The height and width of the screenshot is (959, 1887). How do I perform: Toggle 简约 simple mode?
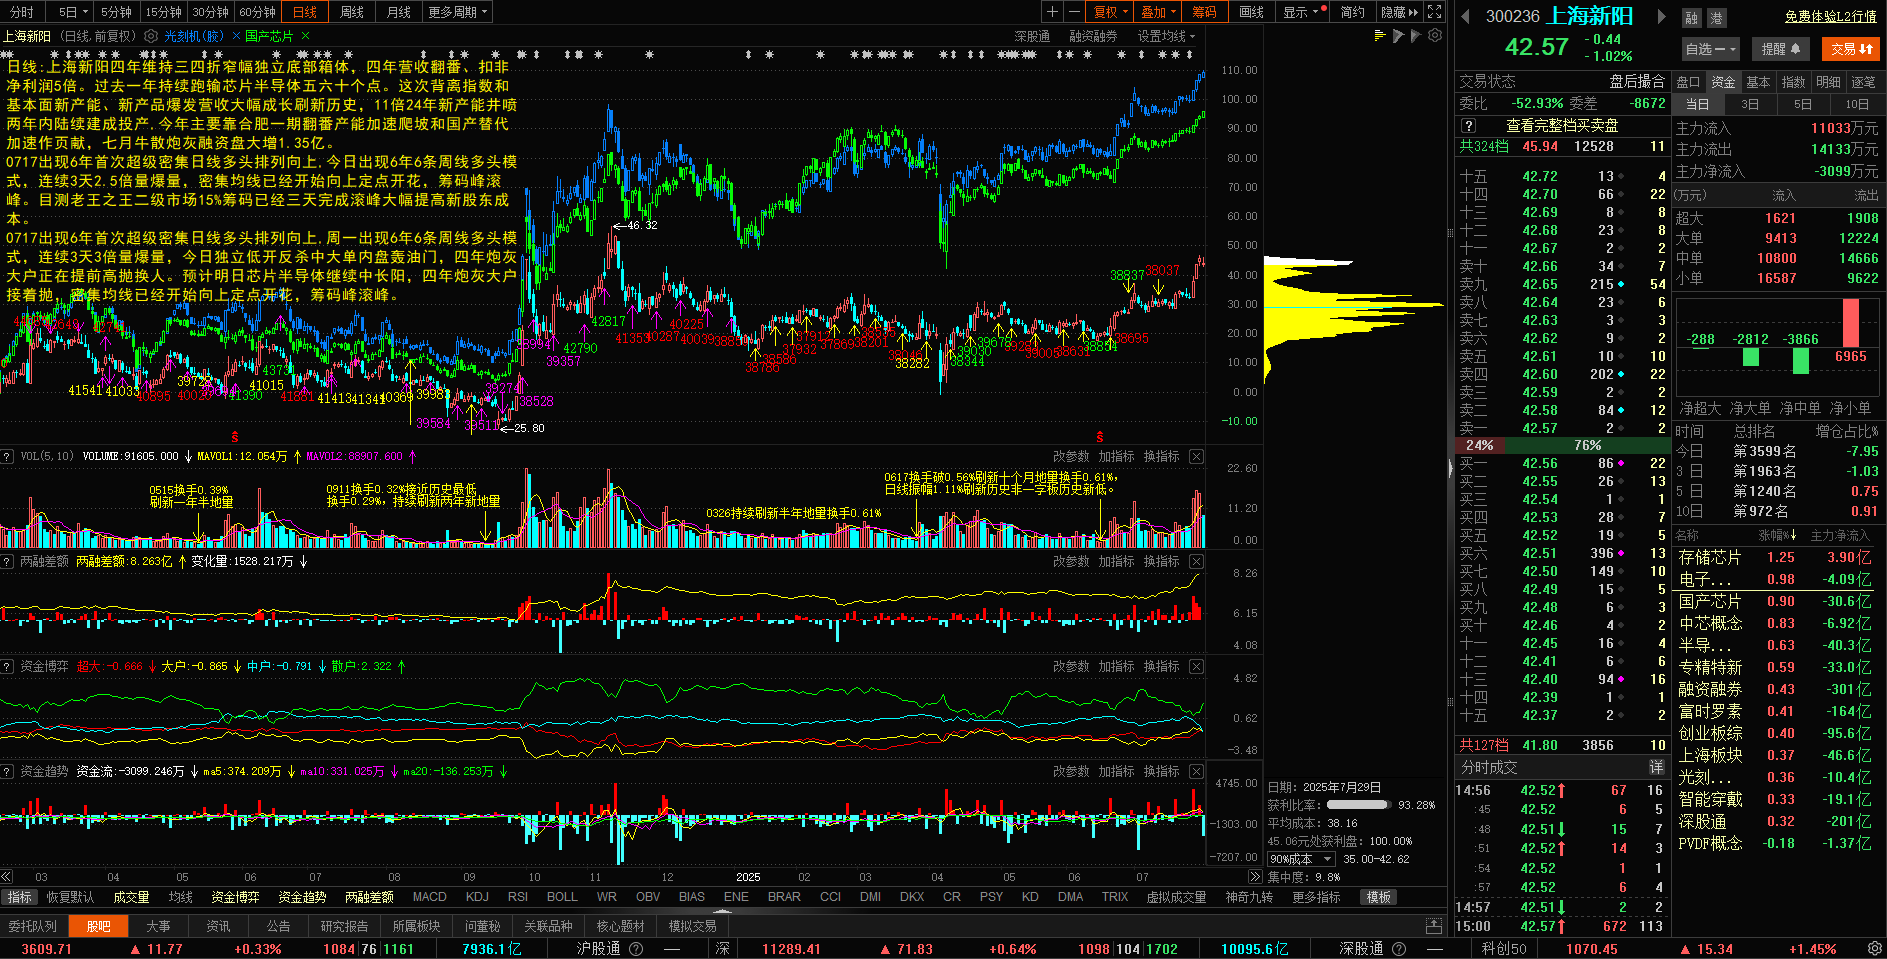1353,12
